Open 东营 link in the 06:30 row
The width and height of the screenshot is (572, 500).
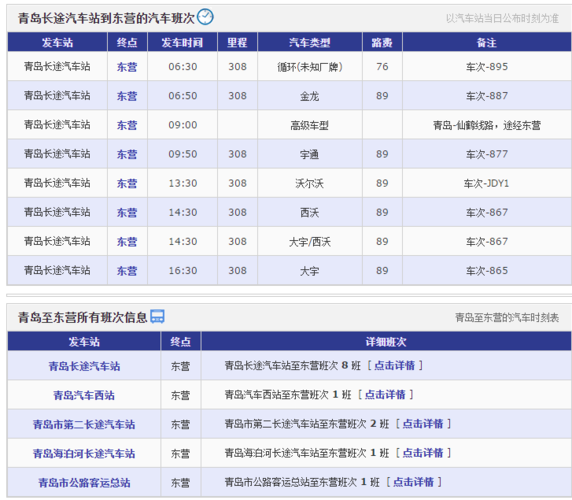click(x=127, y=67)
